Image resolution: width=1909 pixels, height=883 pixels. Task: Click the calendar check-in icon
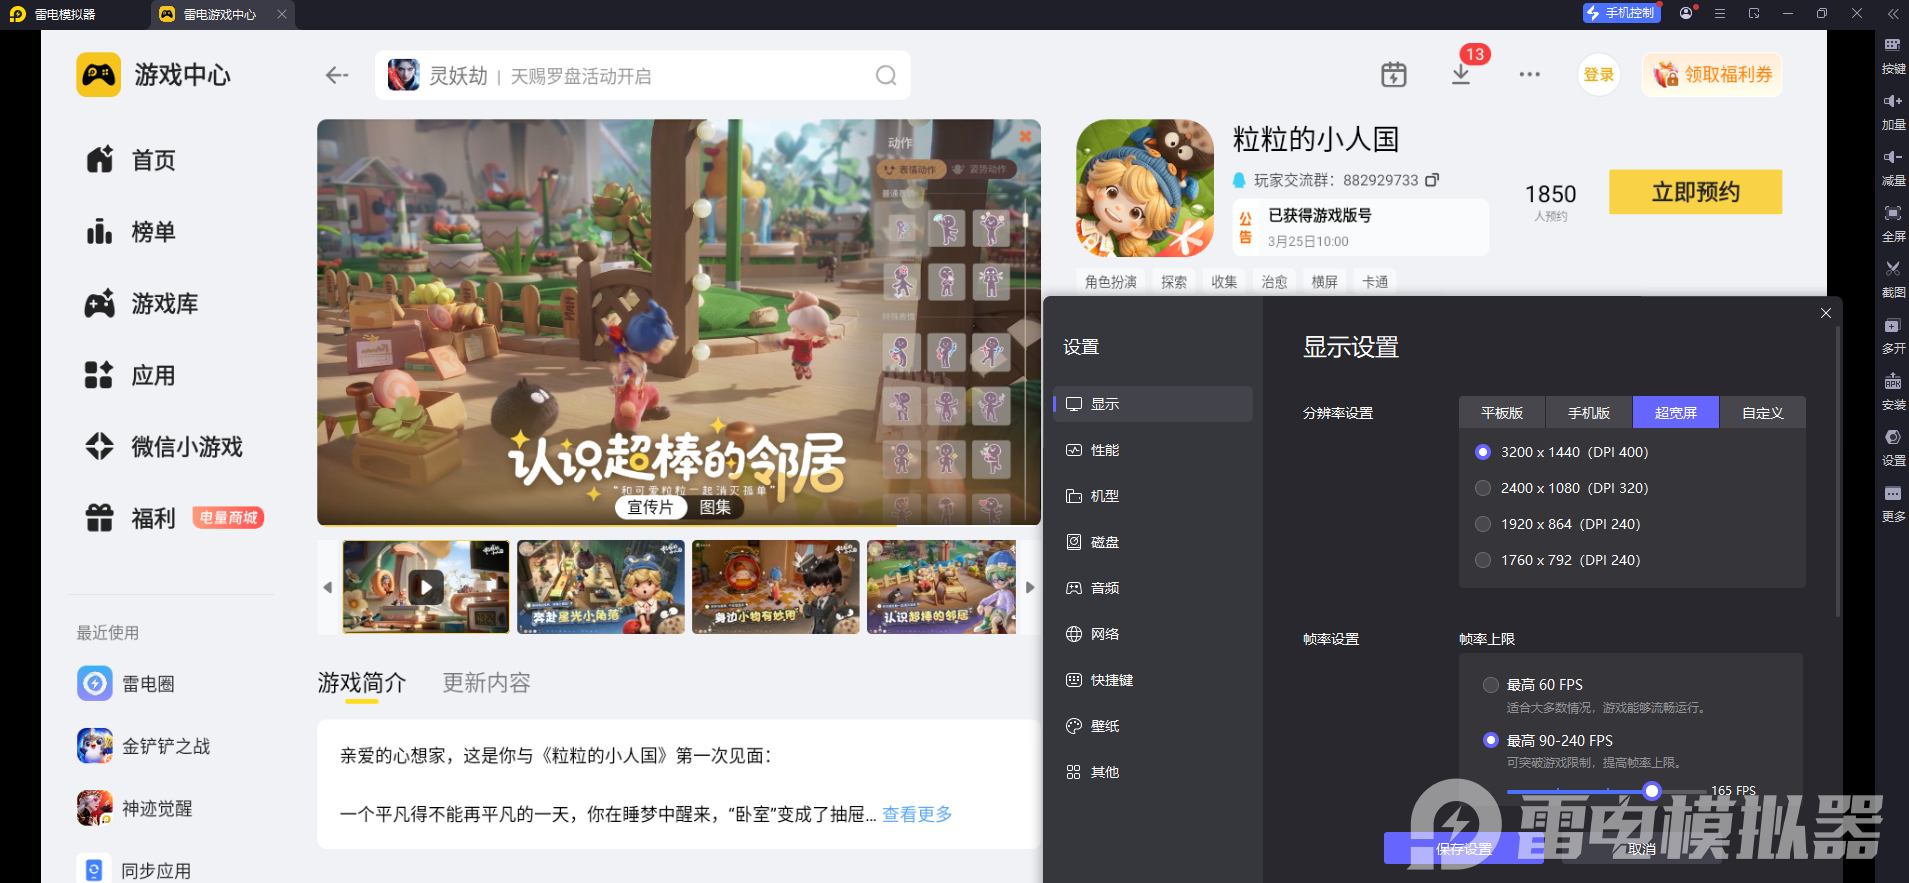coord(1394,75)
